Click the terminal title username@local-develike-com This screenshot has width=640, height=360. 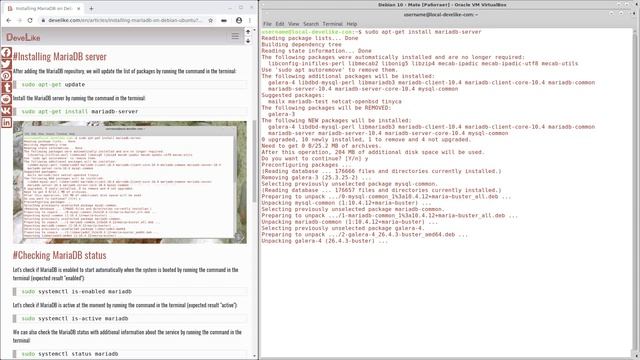[440, 14]
